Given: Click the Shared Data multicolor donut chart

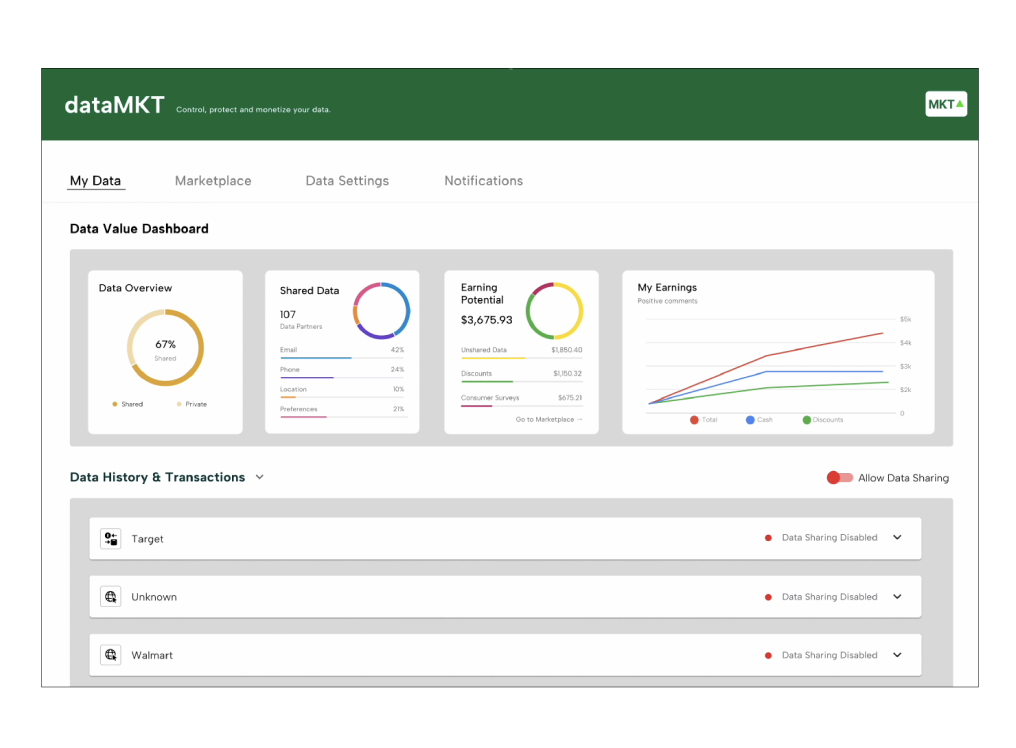Looking at the screenshot, I should click(x=381, y=311).
